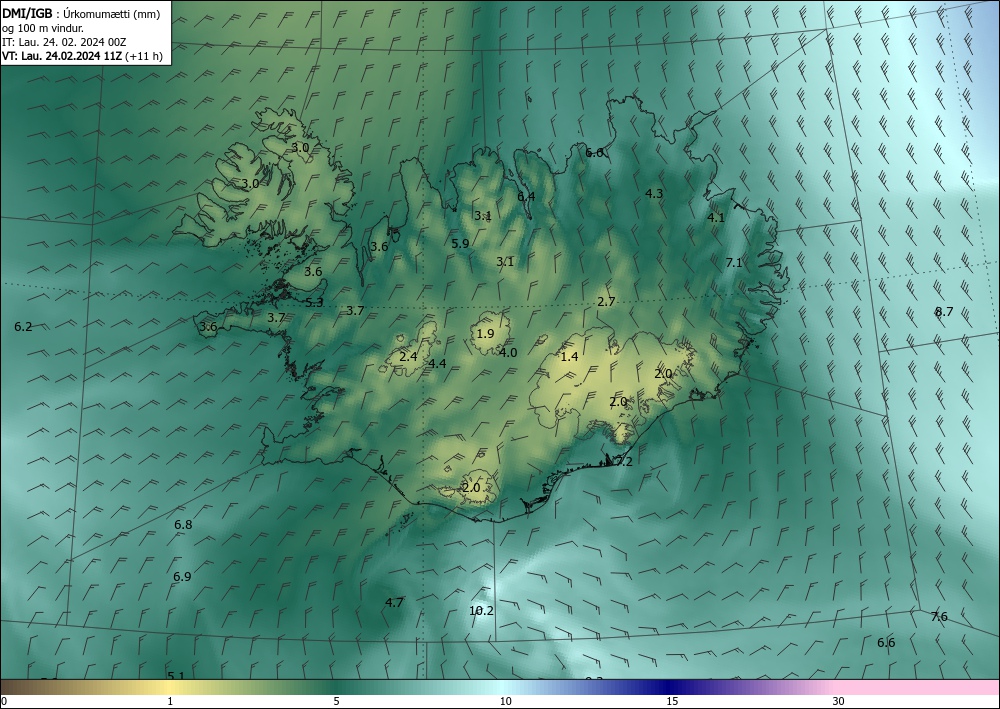Click the 6.2 value over the ocean
The height and width of the screenshot is (709, 1000).
click(23, 326)
